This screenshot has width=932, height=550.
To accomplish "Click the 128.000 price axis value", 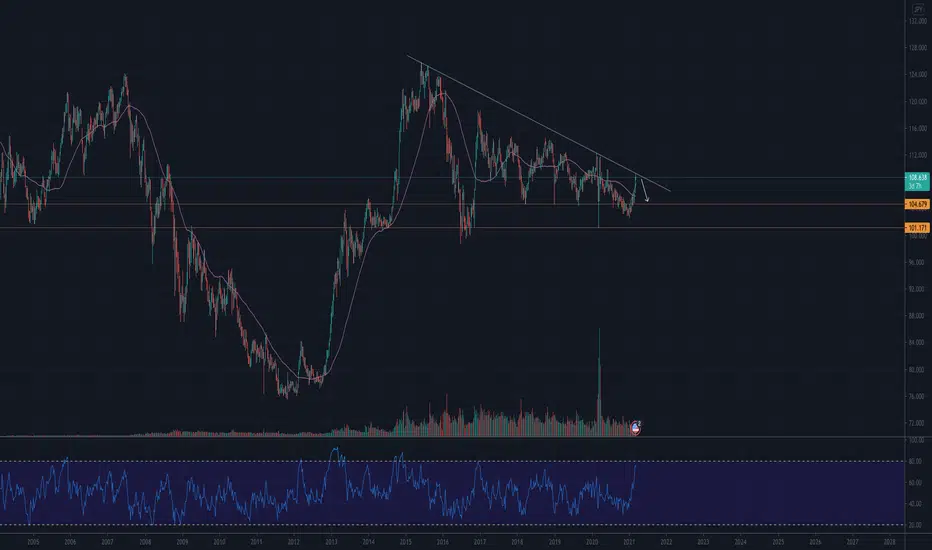I will 917,48.
